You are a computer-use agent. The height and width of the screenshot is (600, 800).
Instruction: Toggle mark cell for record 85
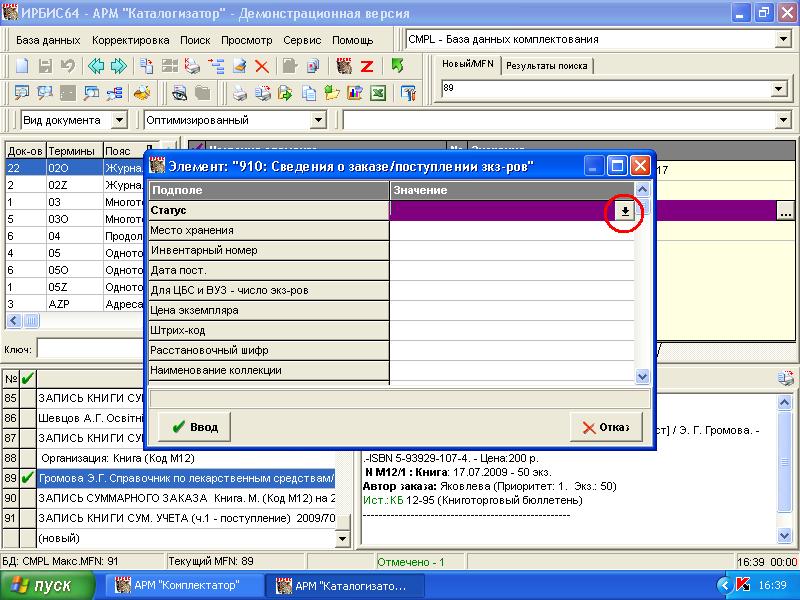pos(27,398)
